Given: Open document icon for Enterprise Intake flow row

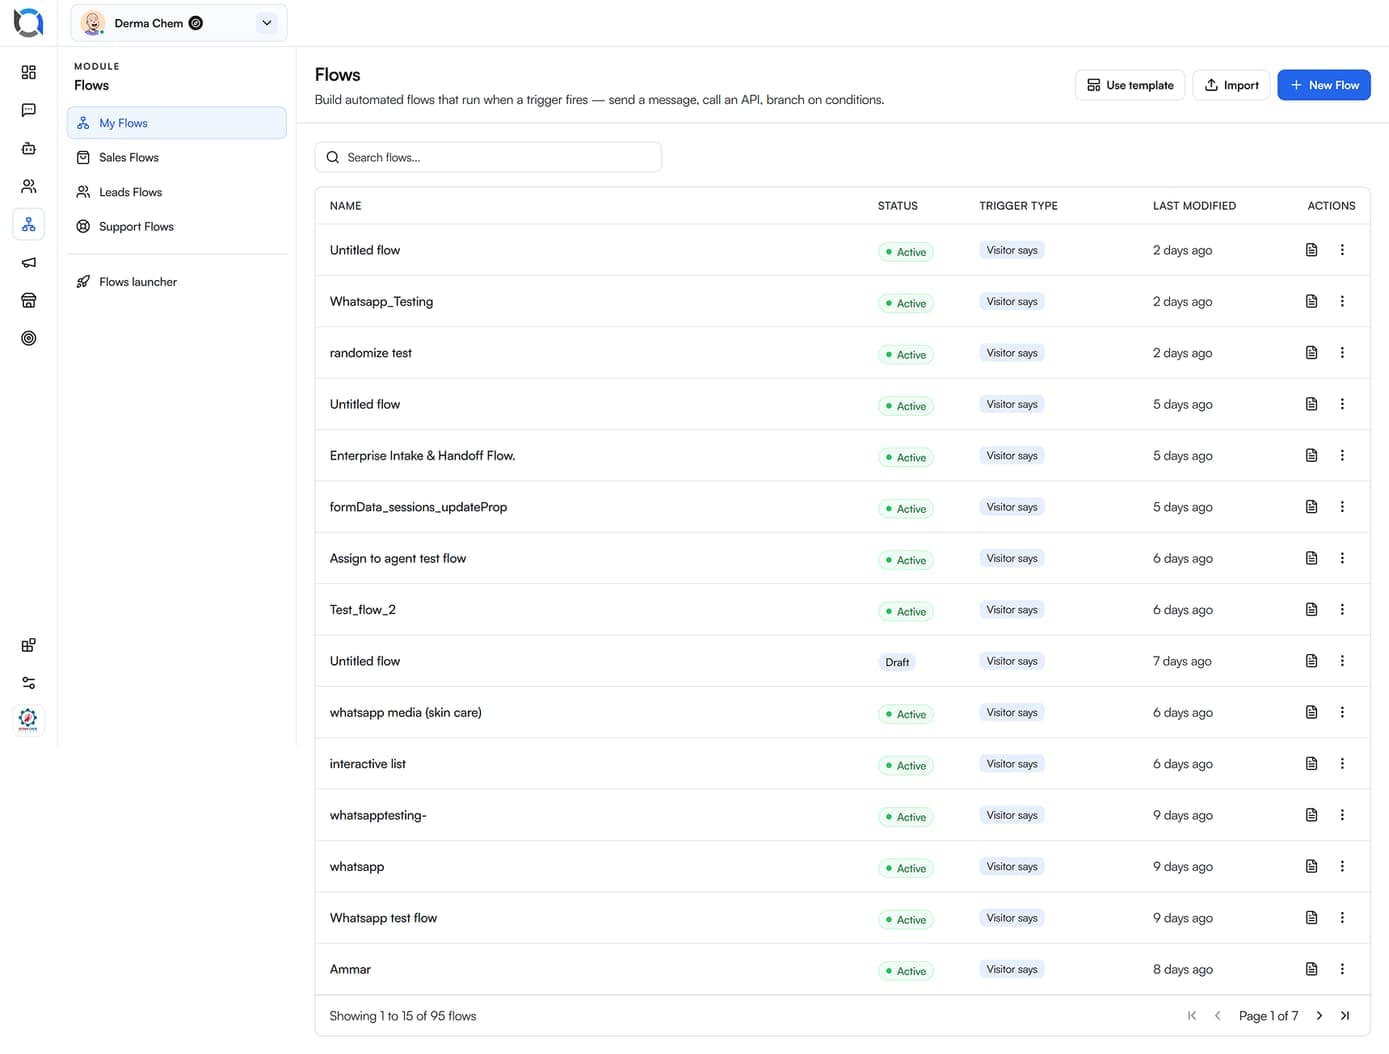Looking at the screenshot, I should 1311,455.
